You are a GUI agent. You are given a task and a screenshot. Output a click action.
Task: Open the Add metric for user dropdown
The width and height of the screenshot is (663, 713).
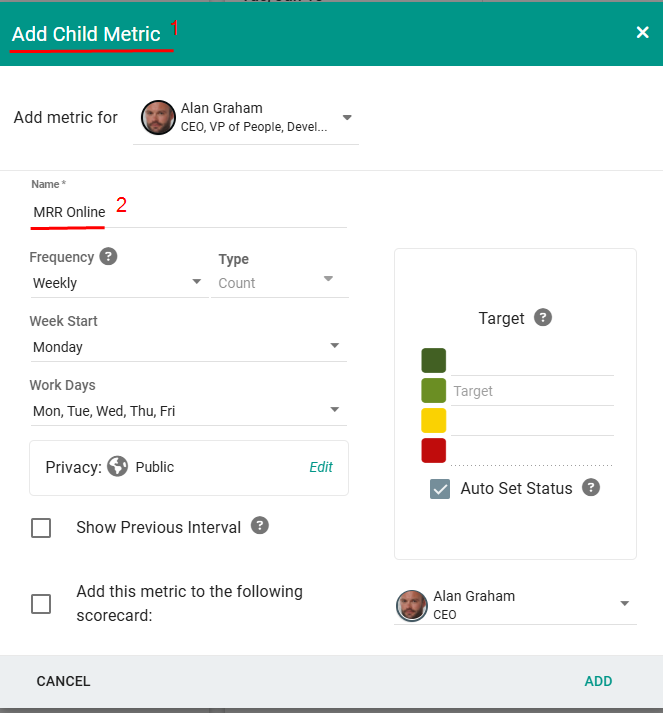(346, 118)
